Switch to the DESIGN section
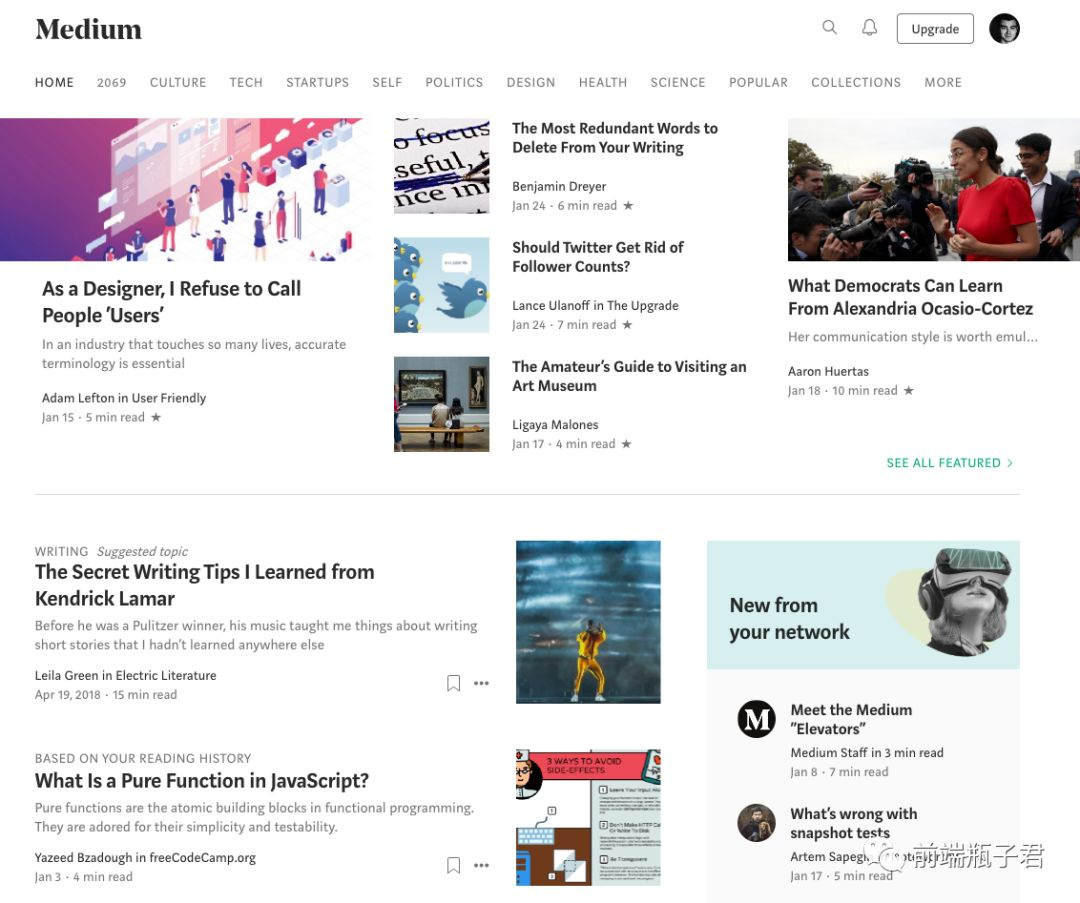The height and width of the screenshot is (903, 1080). click(x=531, y=83)
